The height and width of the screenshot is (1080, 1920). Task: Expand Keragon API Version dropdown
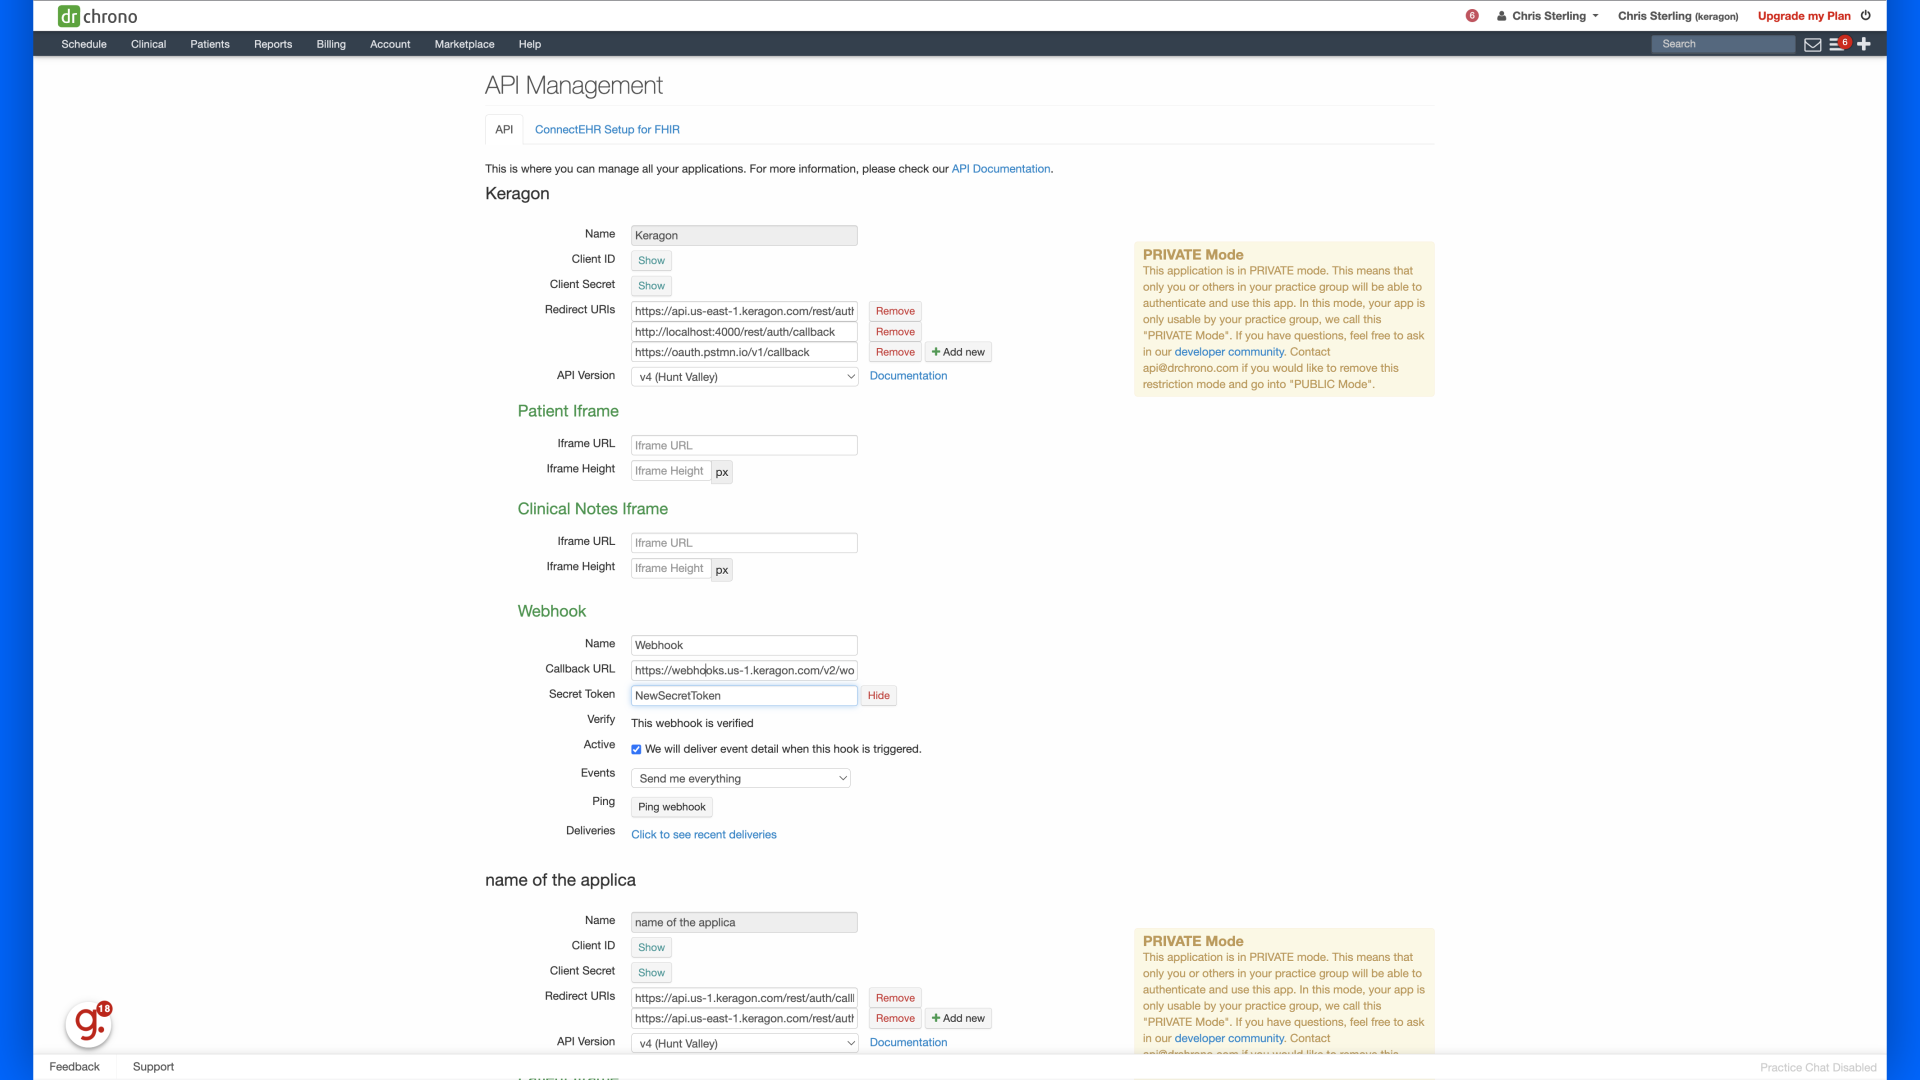click(744, 377)
